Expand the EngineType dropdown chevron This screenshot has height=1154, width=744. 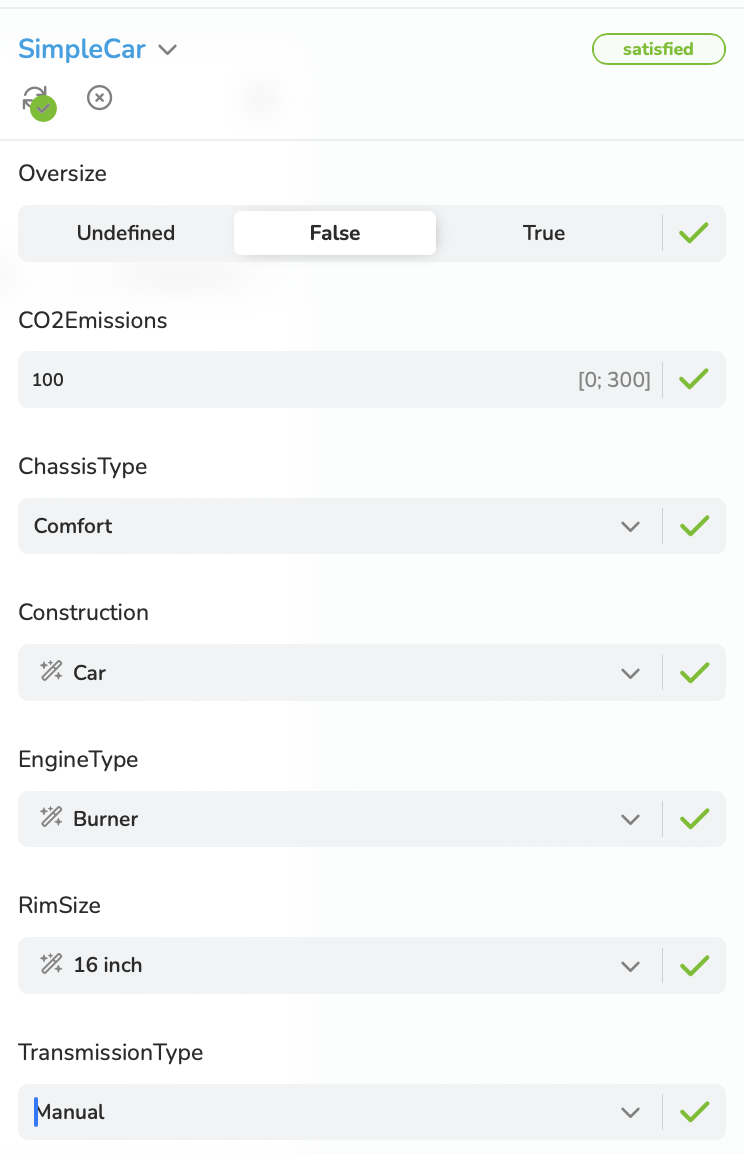(x=630, y=819)
